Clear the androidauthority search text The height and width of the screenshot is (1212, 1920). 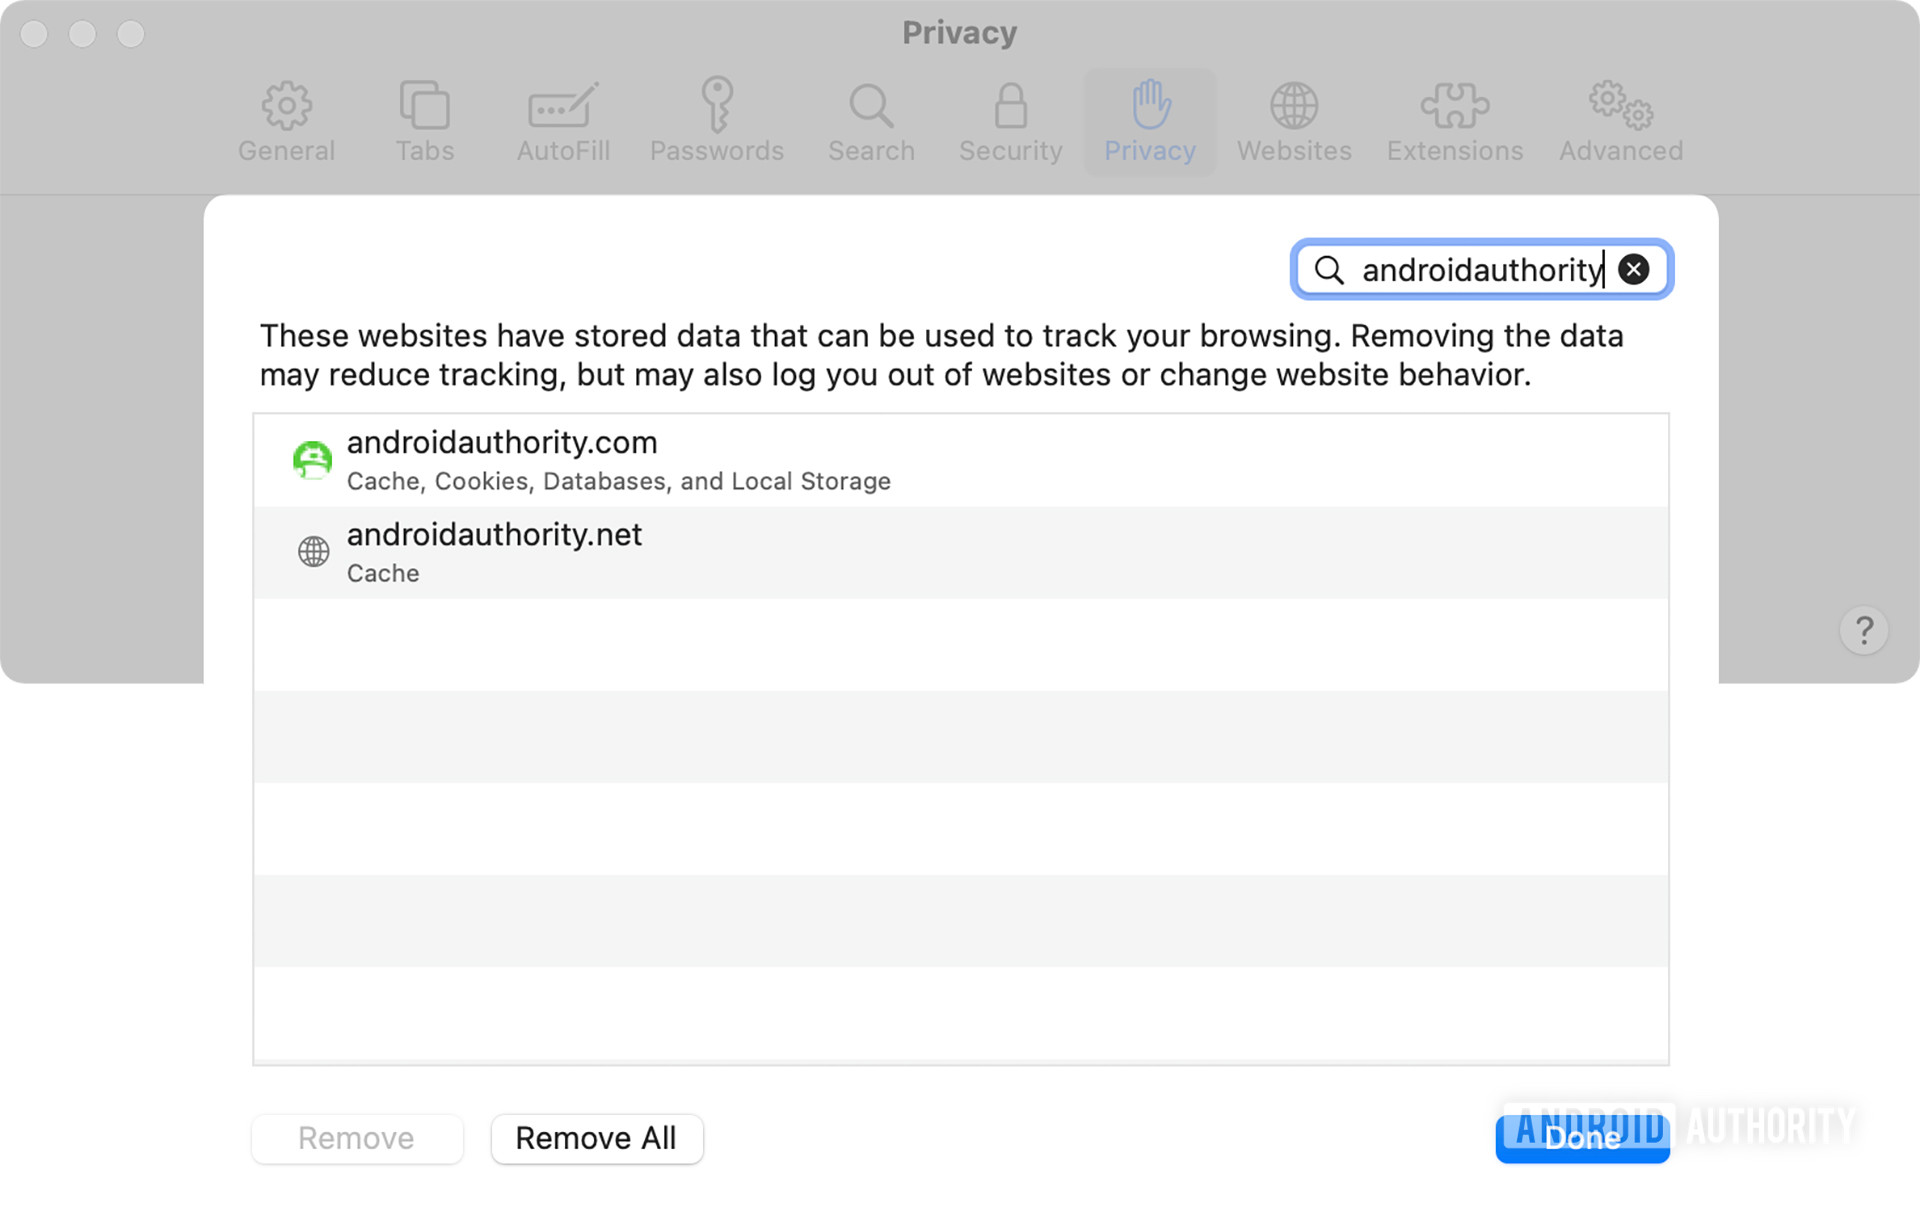1634,269
